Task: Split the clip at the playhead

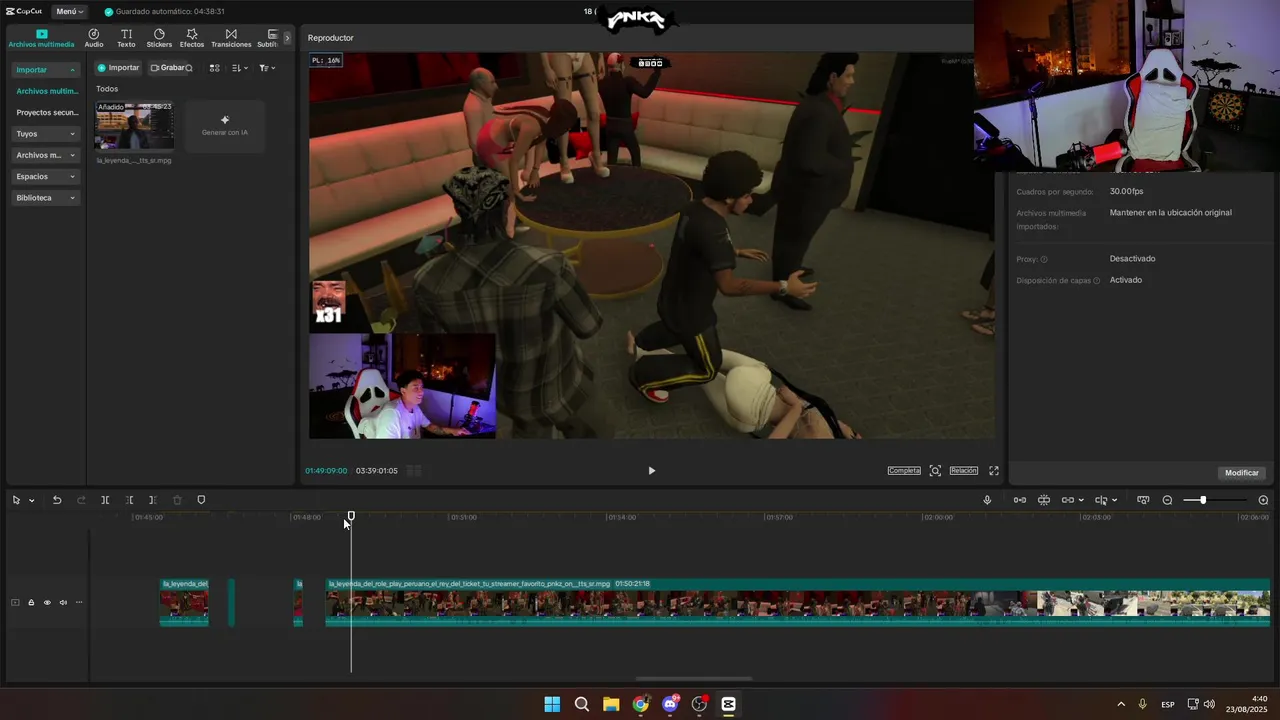Action: coord(105,500)
